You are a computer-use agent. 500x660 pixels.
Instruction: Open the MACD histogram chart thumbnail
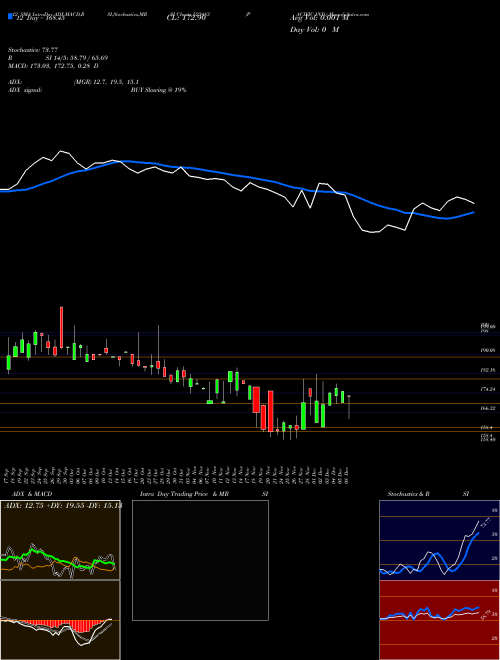click(x=60, y=620)
